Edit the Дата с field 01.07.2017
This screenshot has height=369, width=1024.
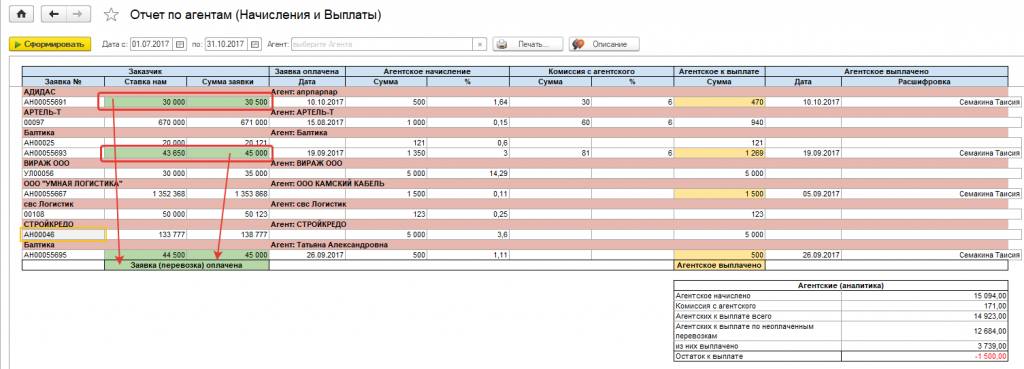point(151,44)
